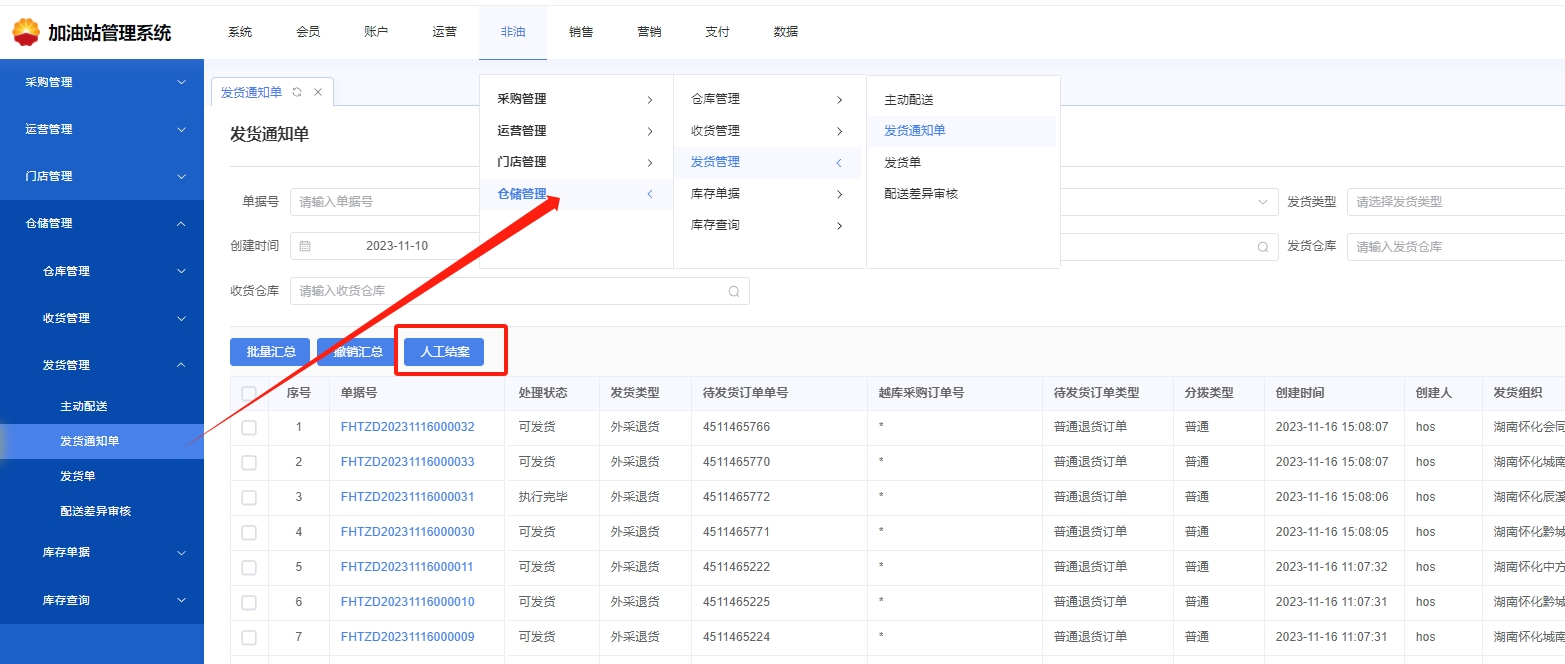This screenshot has height=664, width=1565.
Task: Click the 批量汇总 button
Action: (270, 352)
